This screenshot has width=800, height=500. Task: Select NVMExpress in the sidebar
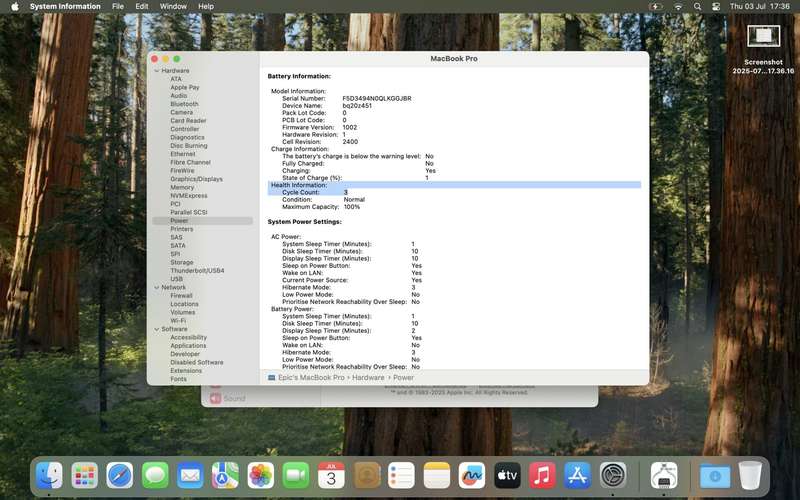tap(189, 195)
